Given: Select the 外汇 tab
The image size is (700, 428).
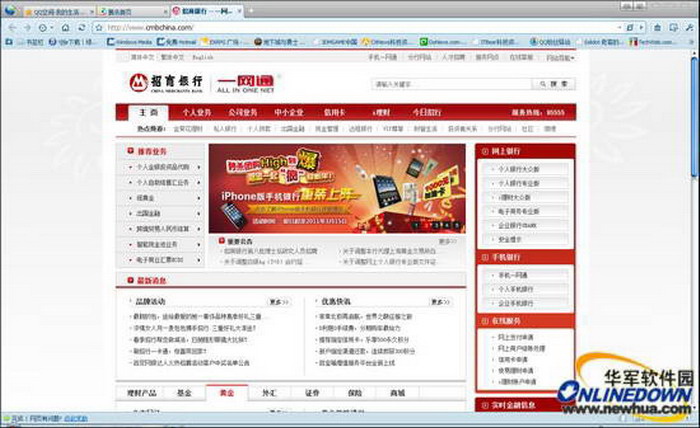Looking at the screenshot, I should tap(269, 393).
